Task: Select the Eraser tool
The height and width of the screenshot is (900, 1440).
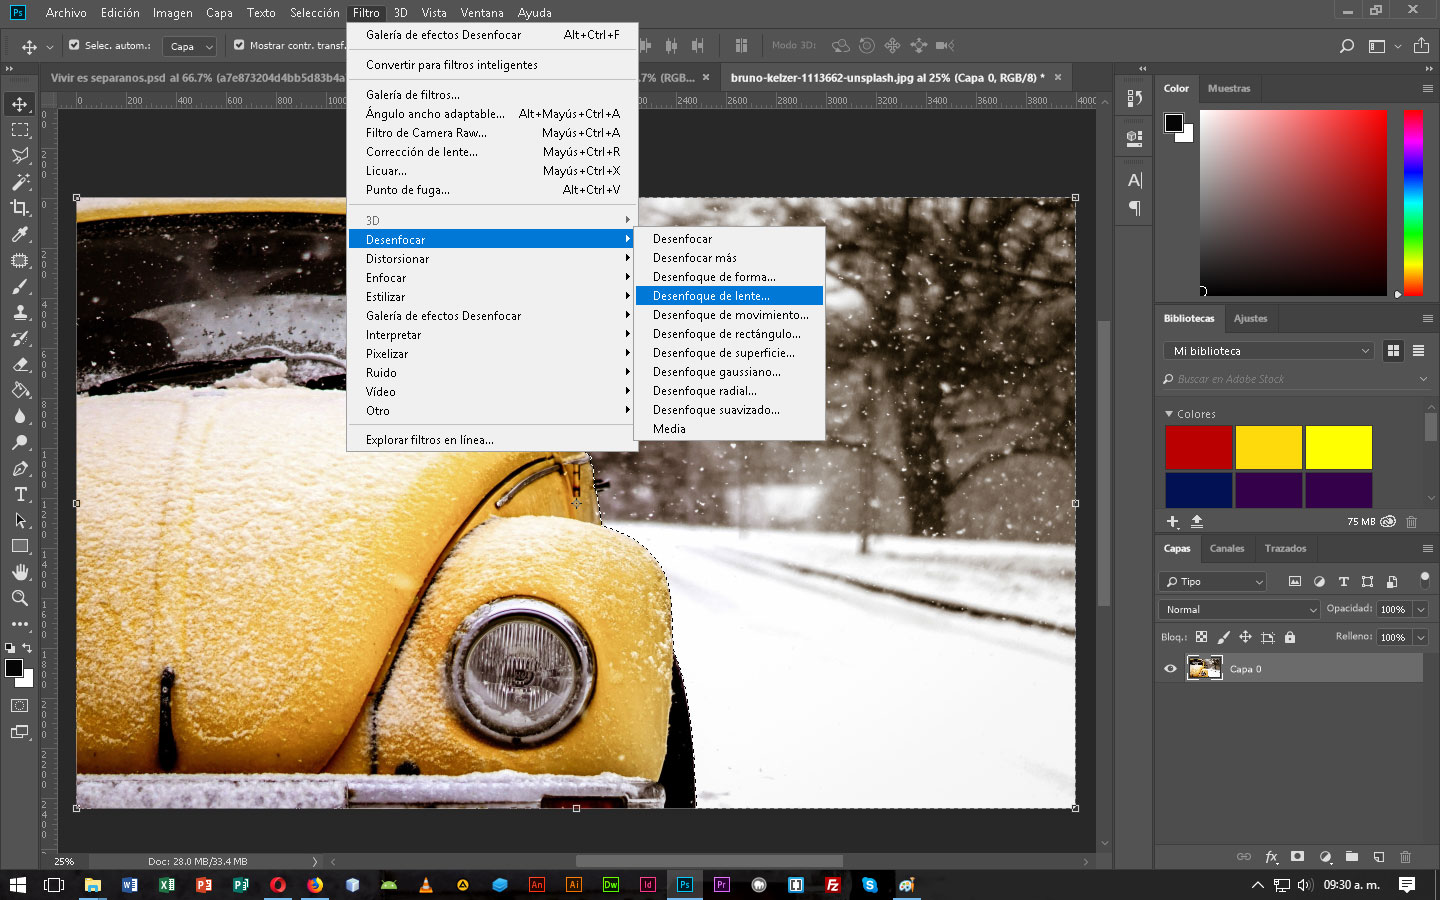Action: click(20, 364)
